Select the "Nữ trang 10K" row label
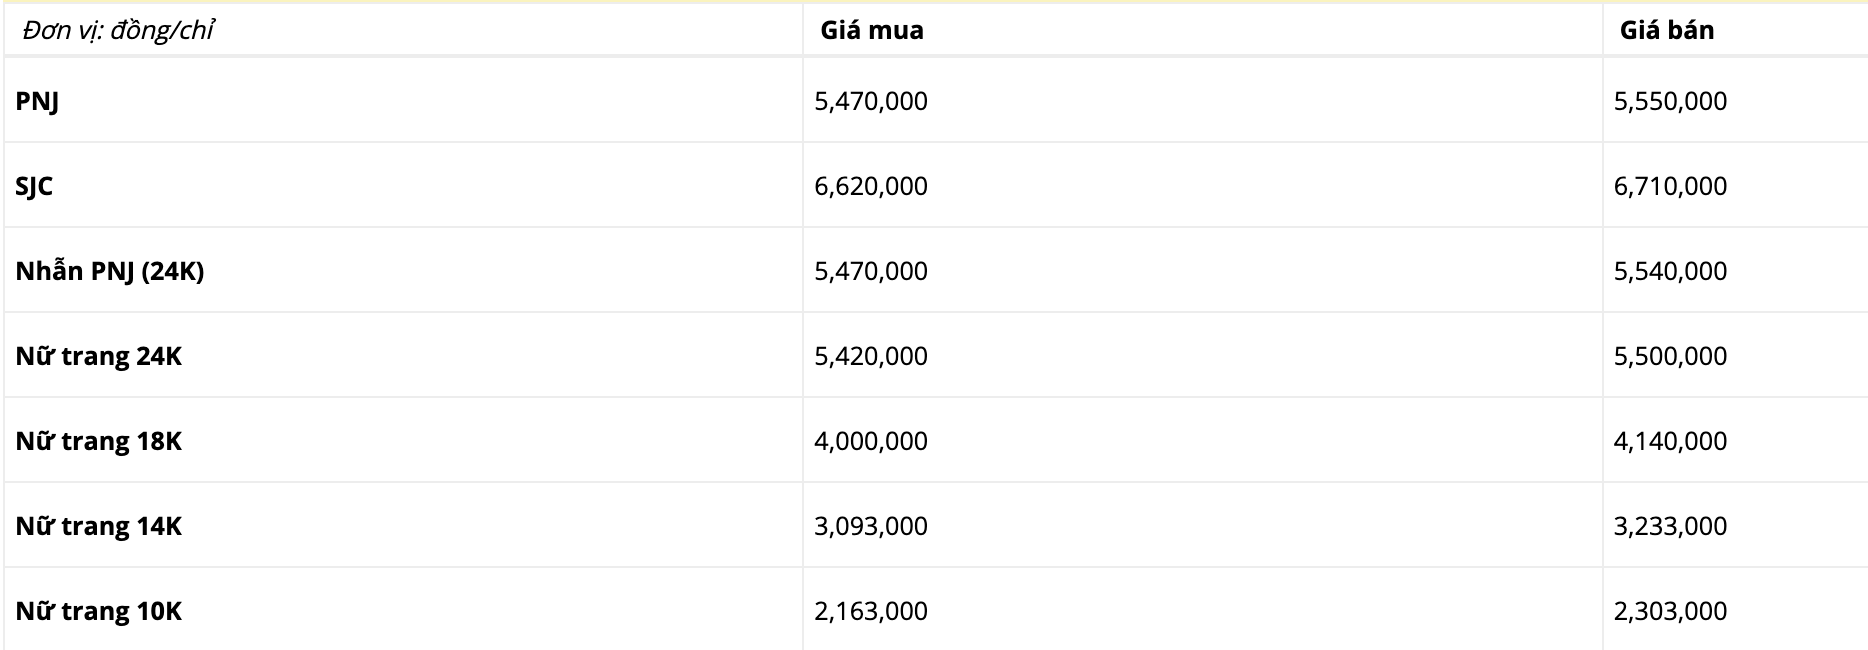The height and width of the screenshot is (650, 1868). point(99,611)
